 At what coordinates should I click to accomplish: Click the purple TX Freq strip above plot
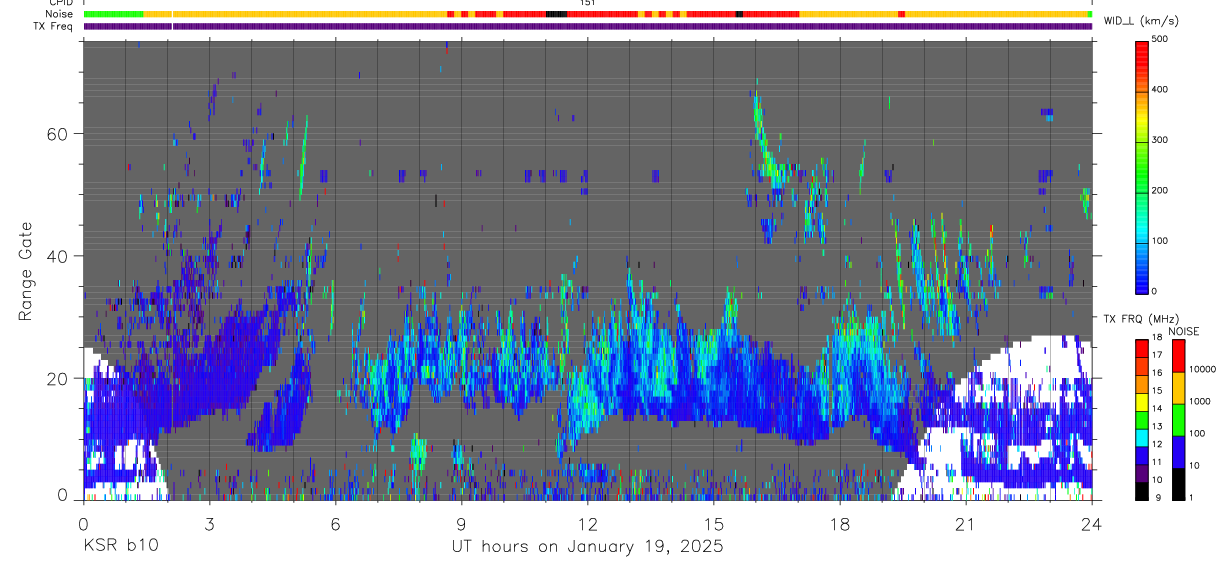[x=588, y=26]
